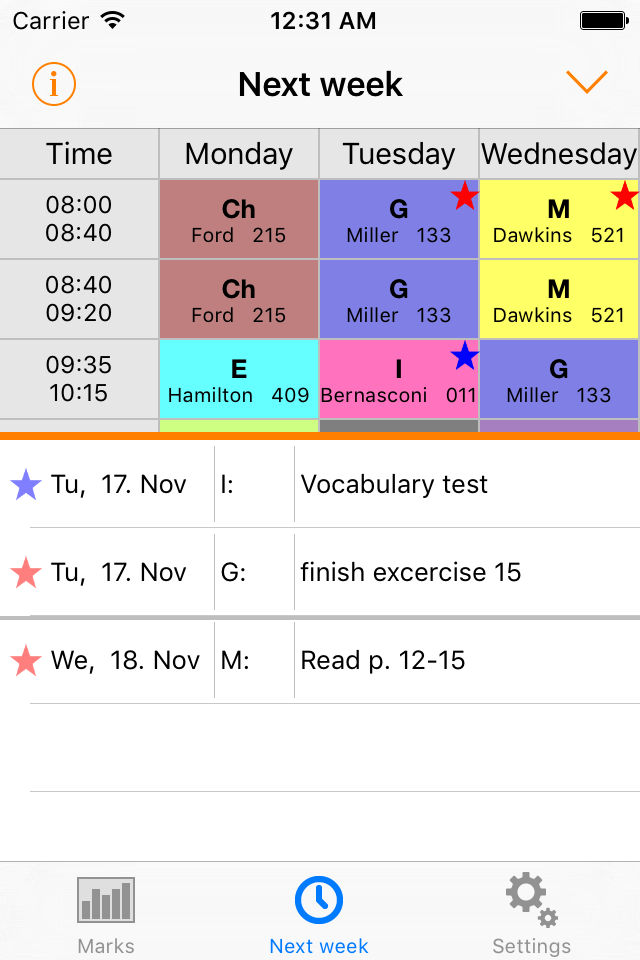This screenshot has width=640, height=960.
Task: Tap the Wednesday 09:35 Miller German cell
Action: click(x=559, y=380)
